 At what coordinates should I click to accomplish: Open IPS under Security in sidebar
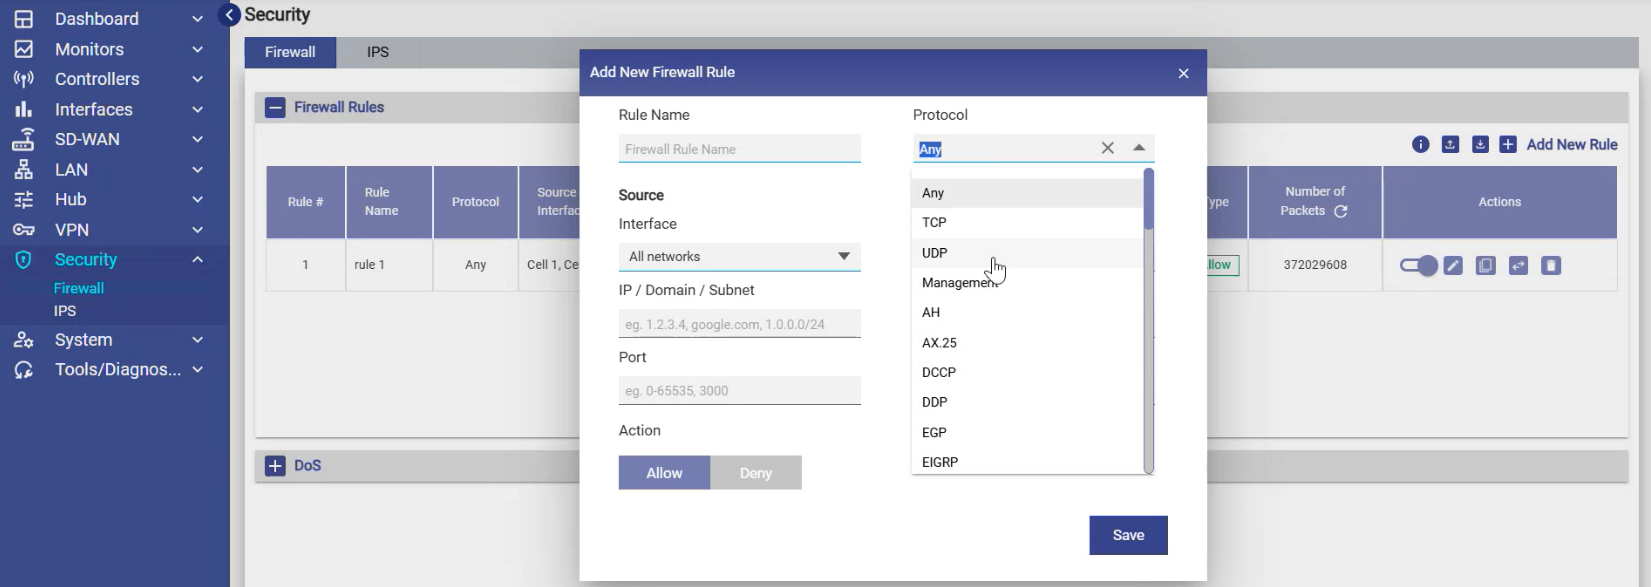tap(65, 311)
